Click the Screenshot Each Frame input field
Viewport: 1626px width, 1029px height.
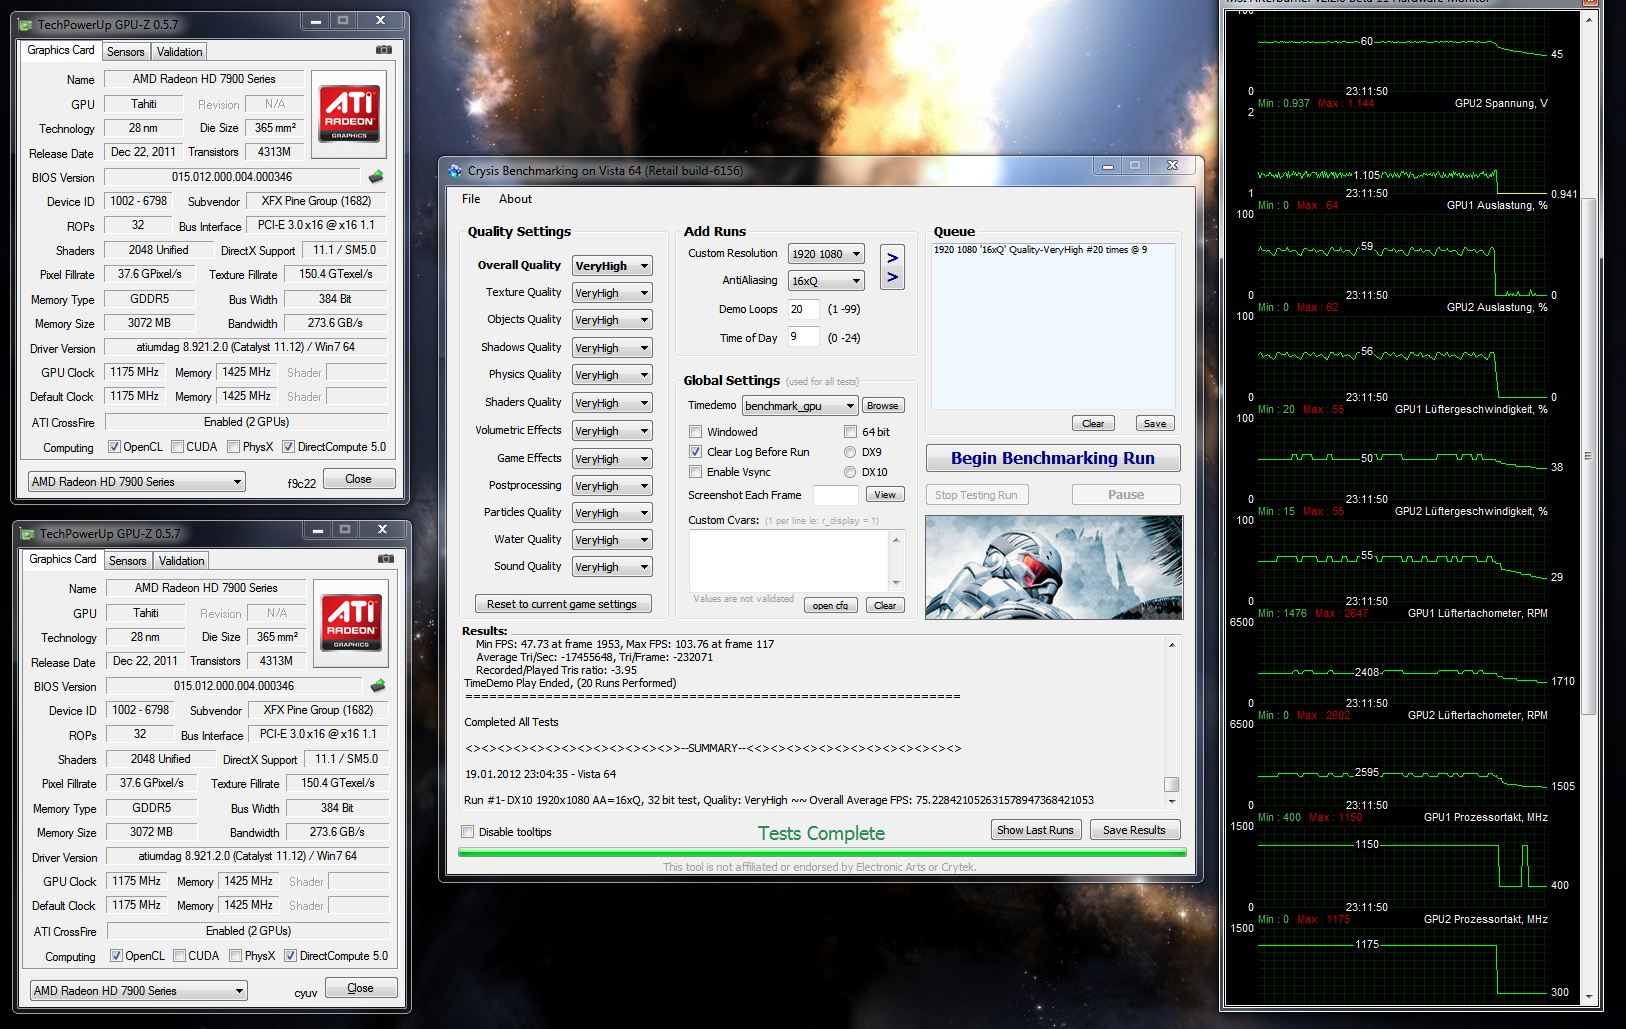(x=835, y=495)
